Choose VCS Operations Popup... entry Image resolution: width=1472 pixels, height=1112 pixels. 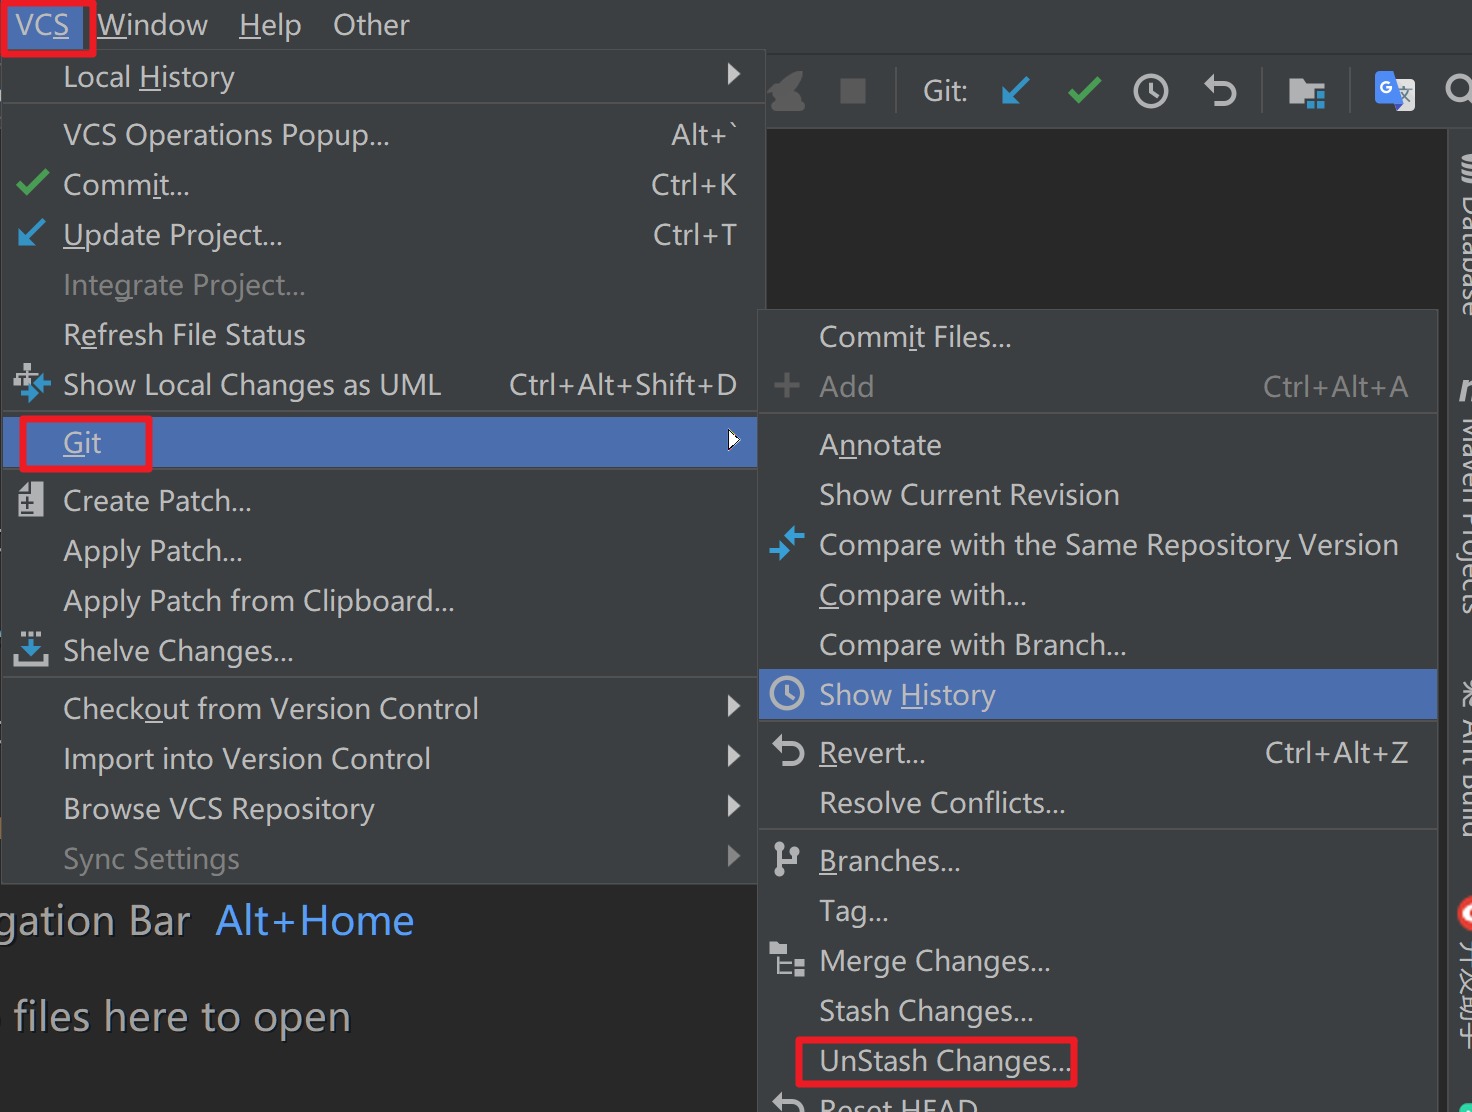coord(380,135)
